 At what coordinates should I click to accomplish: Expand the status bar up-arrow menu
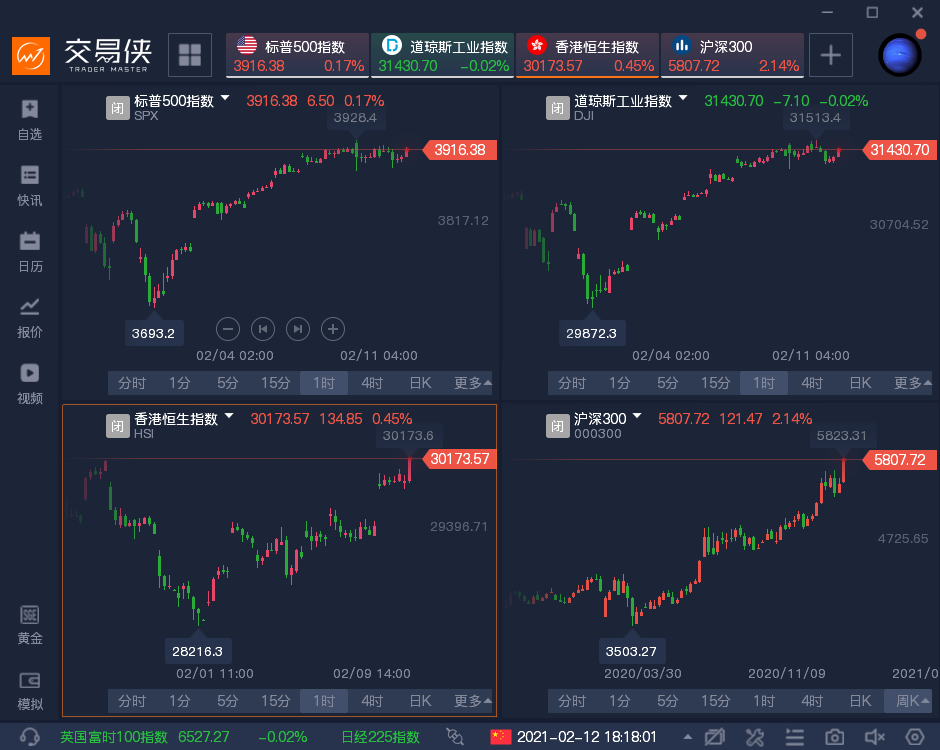[688, 736]
